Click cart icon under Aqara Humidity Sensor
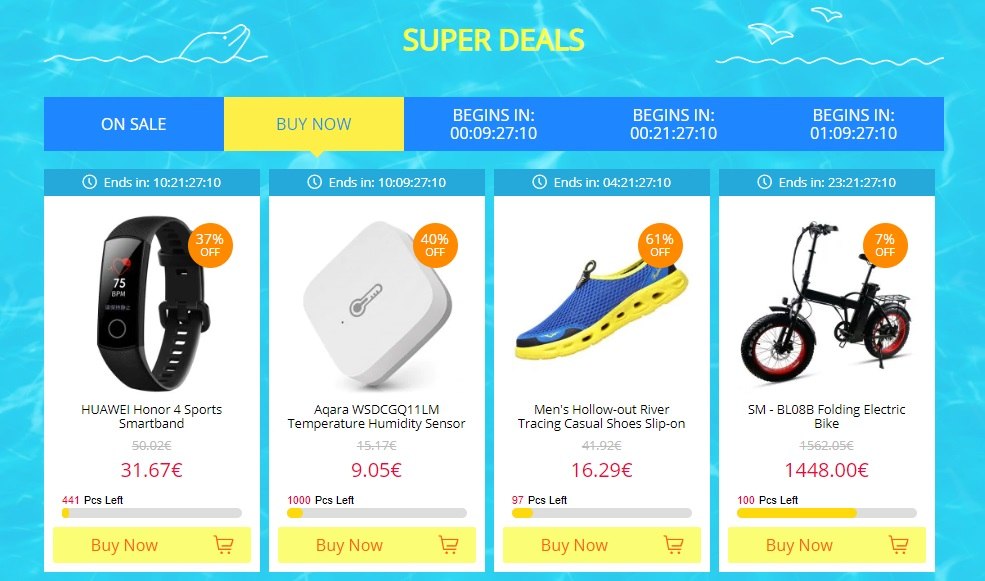The image size is (985, 581). [449, 544]
